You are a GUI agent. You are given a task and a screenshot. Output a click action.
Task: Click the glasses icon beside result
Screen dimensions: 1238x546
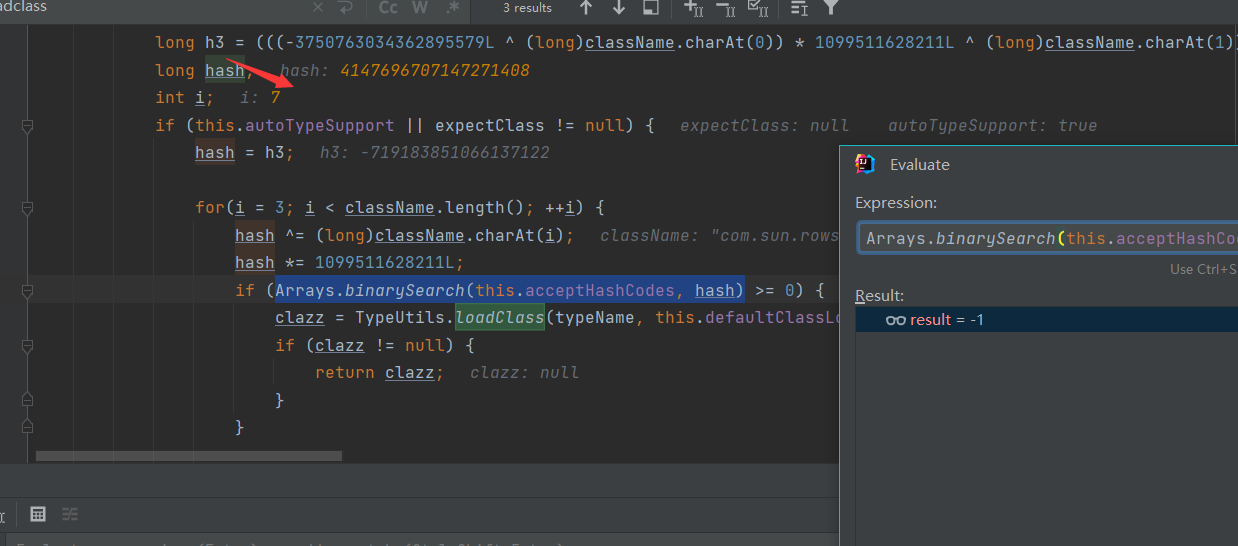tap(895, 320)
